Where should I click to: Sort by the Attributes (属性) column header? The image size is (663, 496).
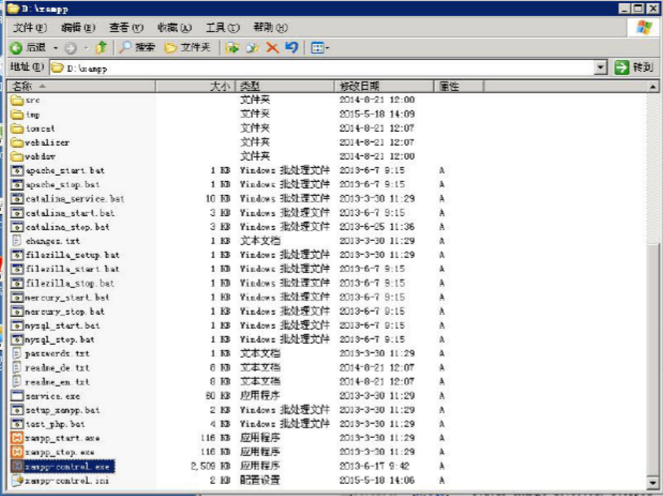pos(459,86)
